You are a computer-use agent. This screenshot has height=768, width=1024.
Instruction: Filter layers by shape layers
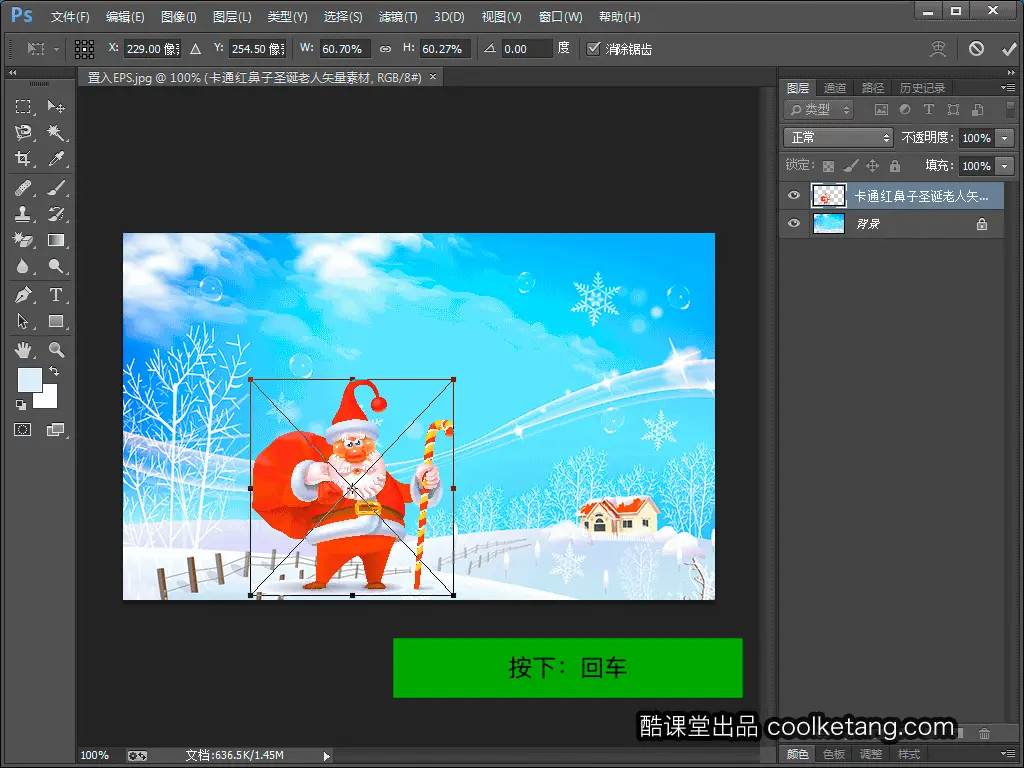point(953,110)
